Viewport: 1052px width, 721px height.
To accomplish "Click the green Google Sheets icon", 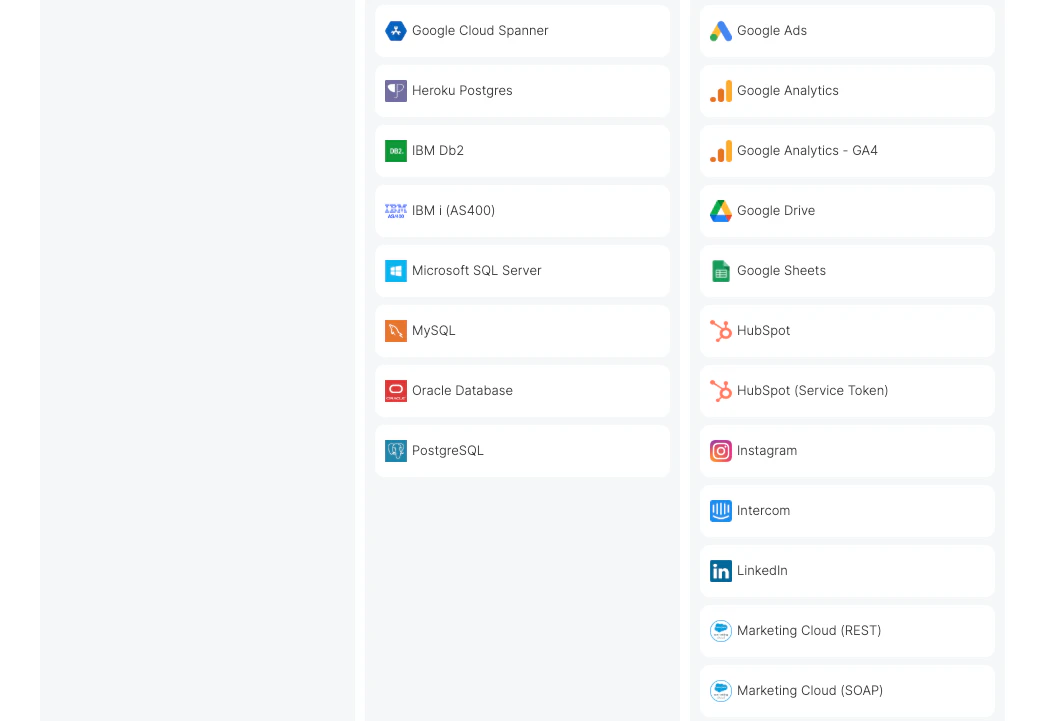I will pos(721,271).
